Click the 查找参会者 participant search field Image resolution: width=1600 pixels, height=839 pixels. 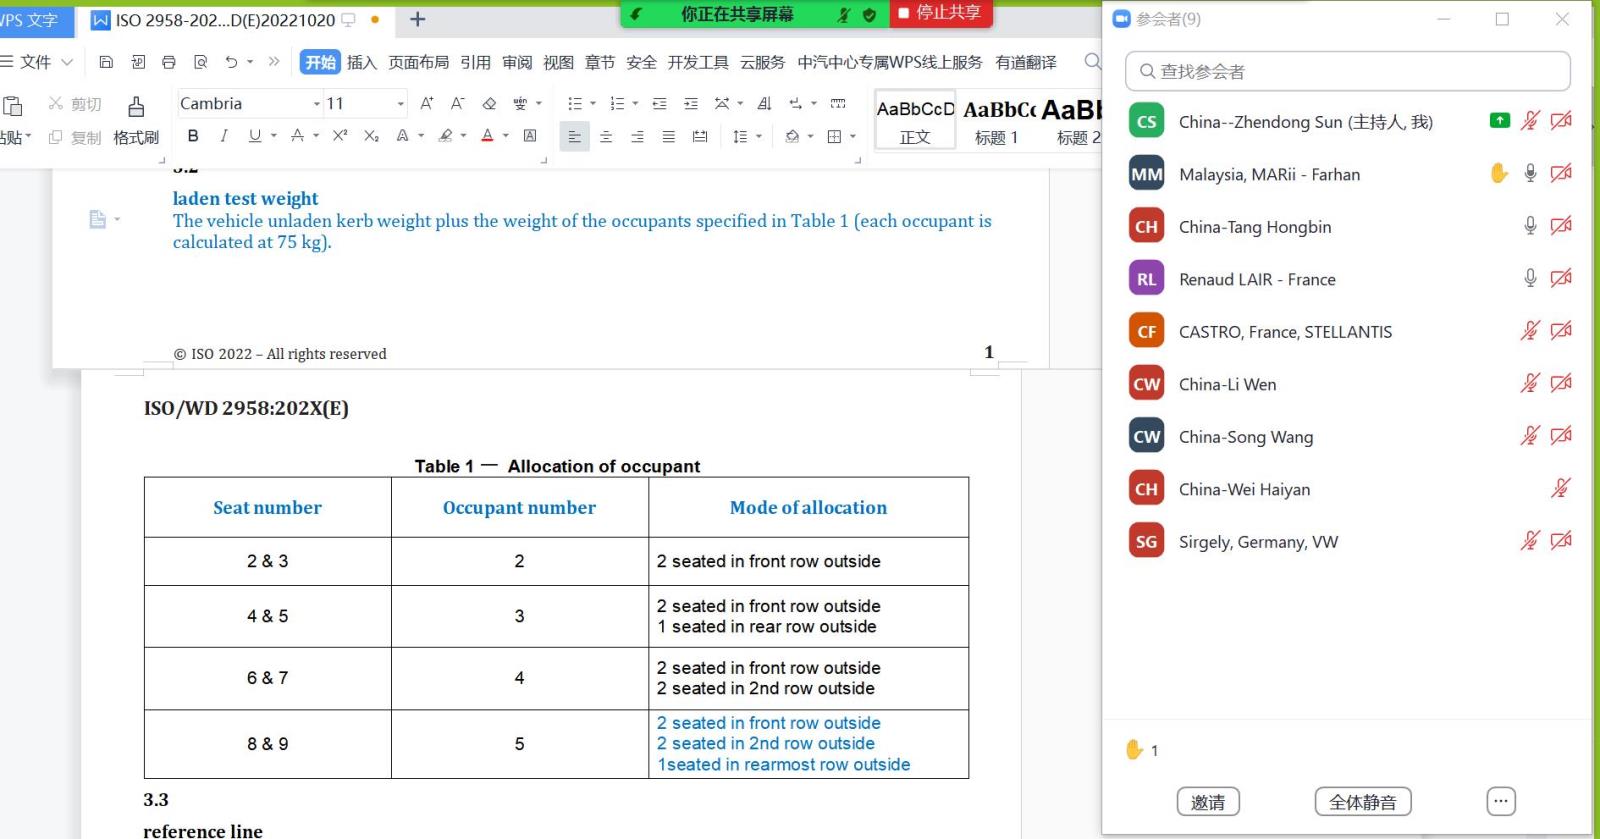coord(1347,71)
